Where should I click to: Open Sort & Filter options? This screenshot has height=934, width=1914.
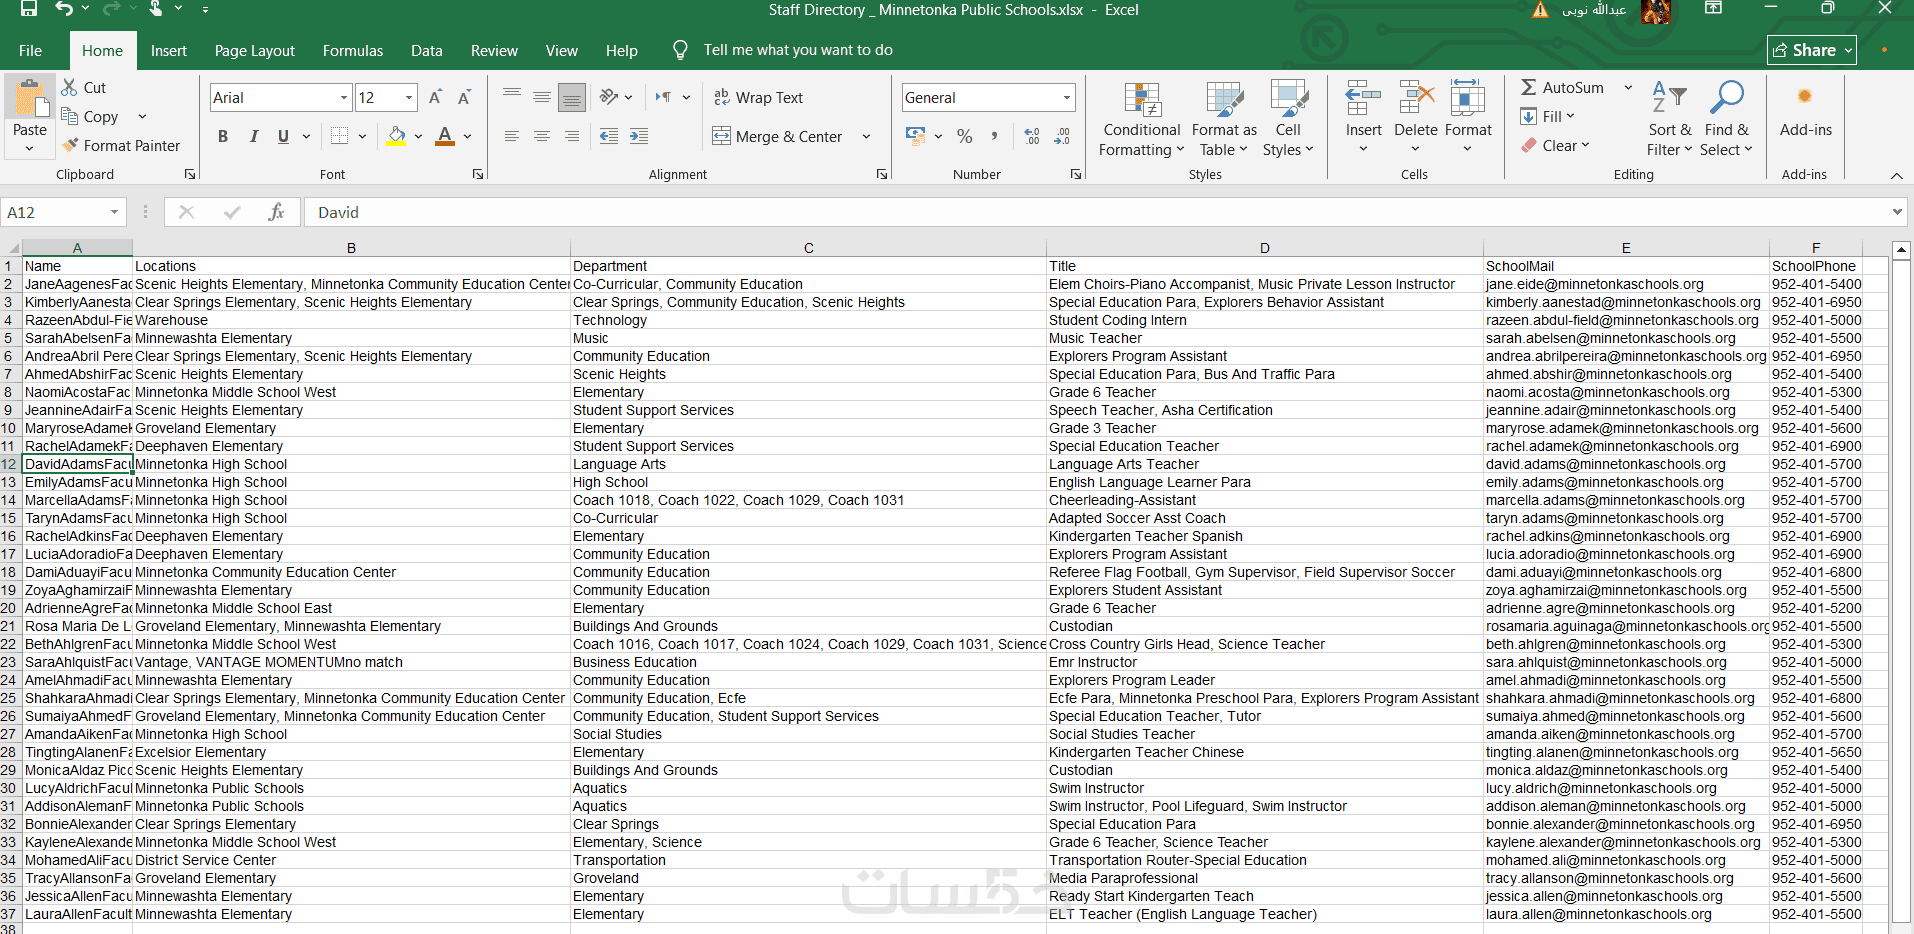[x=1670, y=119]
